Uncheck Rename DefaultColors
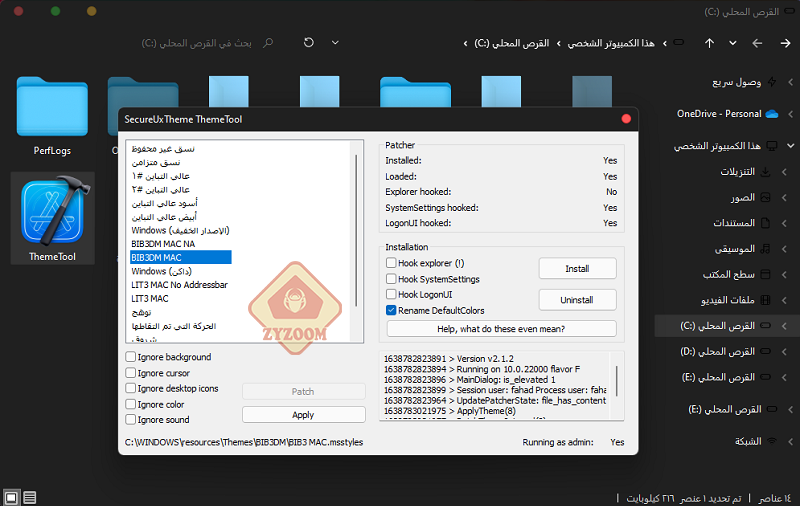 (391, 310)
